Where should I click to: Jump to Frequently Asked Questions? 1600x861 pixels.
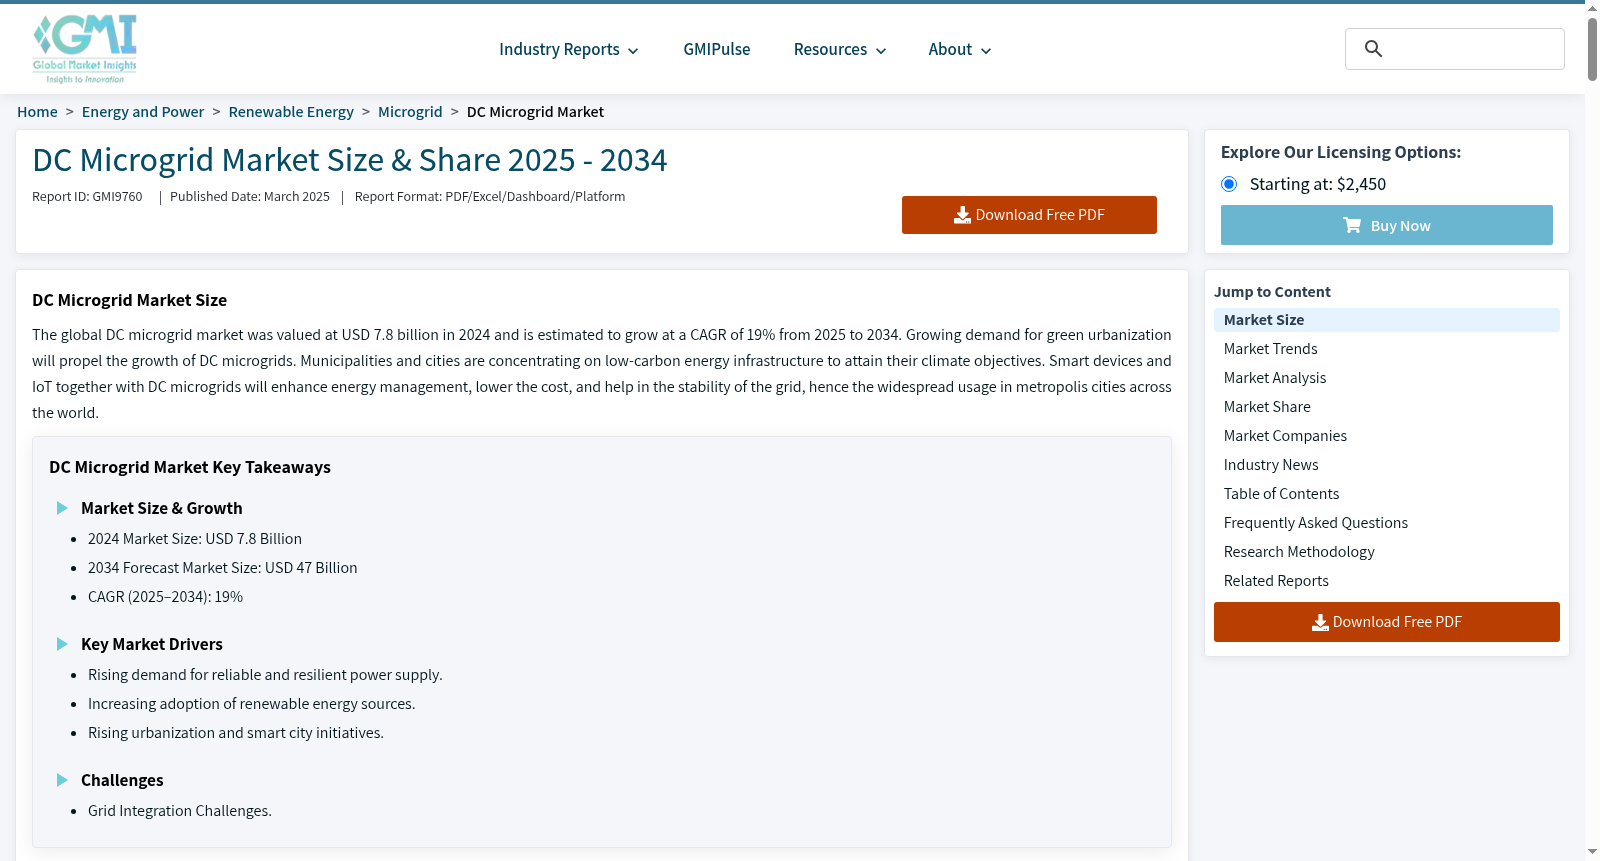(1315, 523)
